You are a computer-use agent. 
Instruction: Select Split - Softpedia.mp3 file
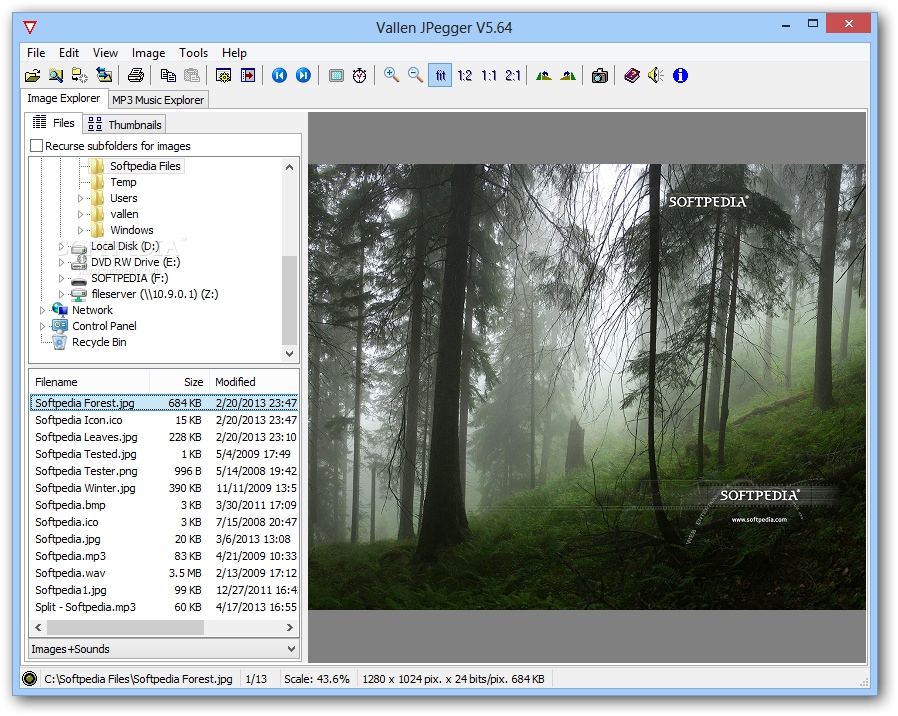(x=164, y=607)
